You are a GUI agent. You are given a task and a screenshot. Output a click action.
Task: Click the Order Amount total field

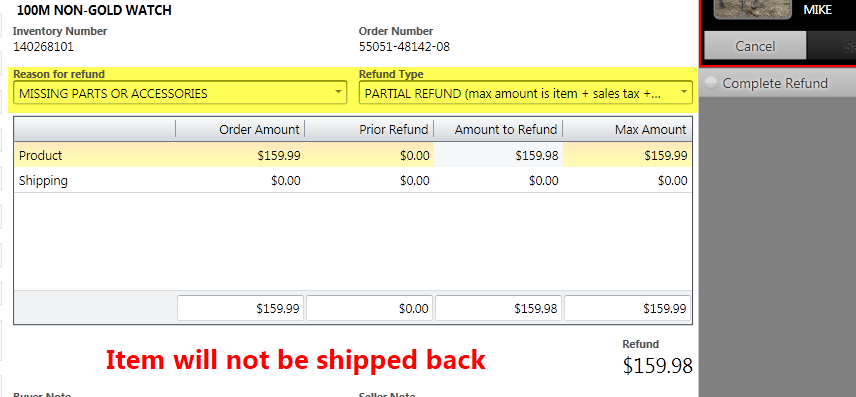(240, 308)
